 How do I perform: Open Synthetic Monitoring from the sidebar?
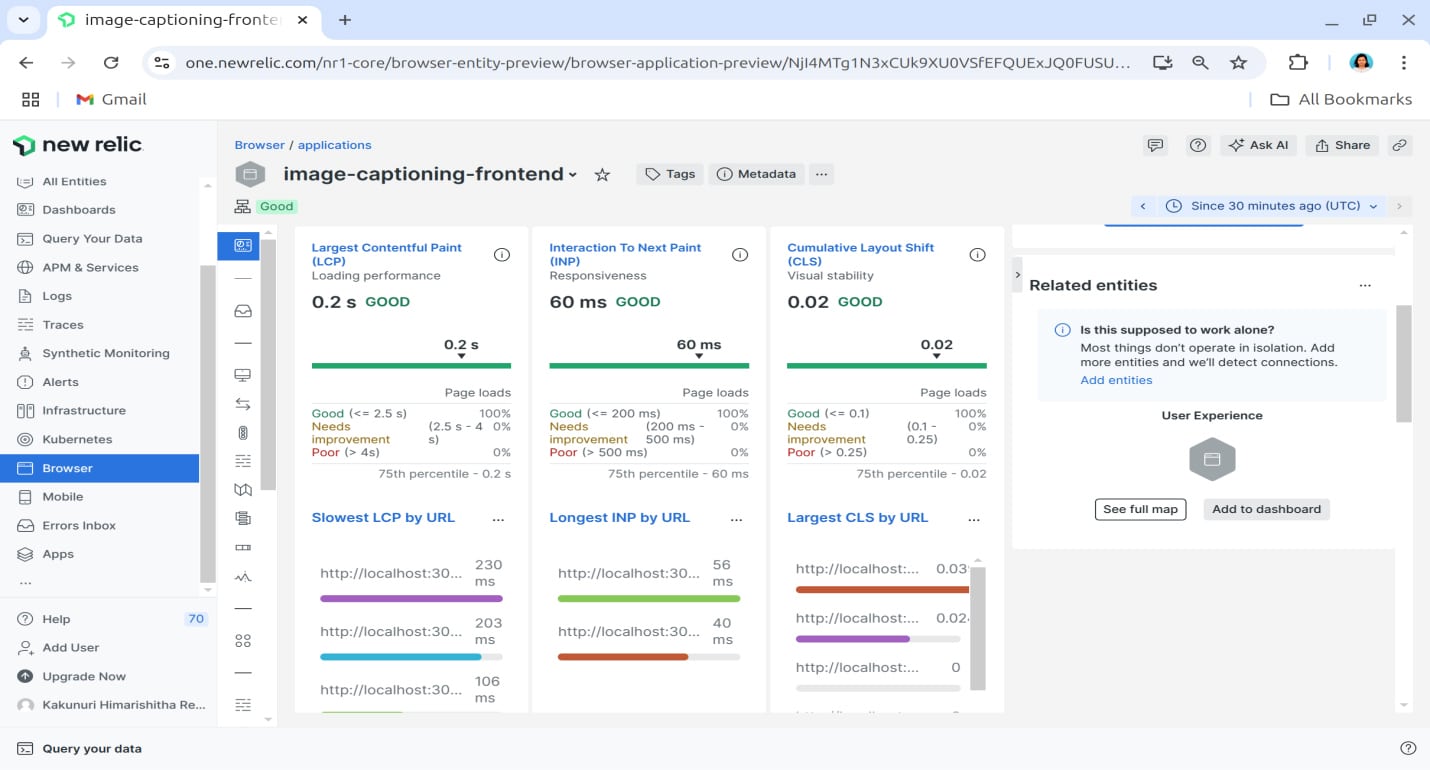(x=105, y=353)
